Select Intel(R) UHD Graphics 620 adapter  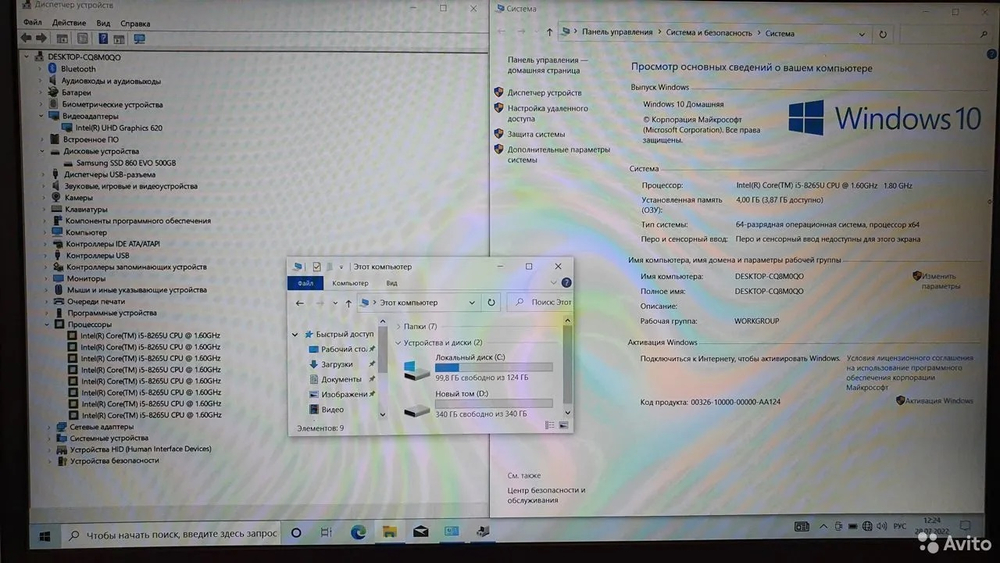click(x=119, y=128)
